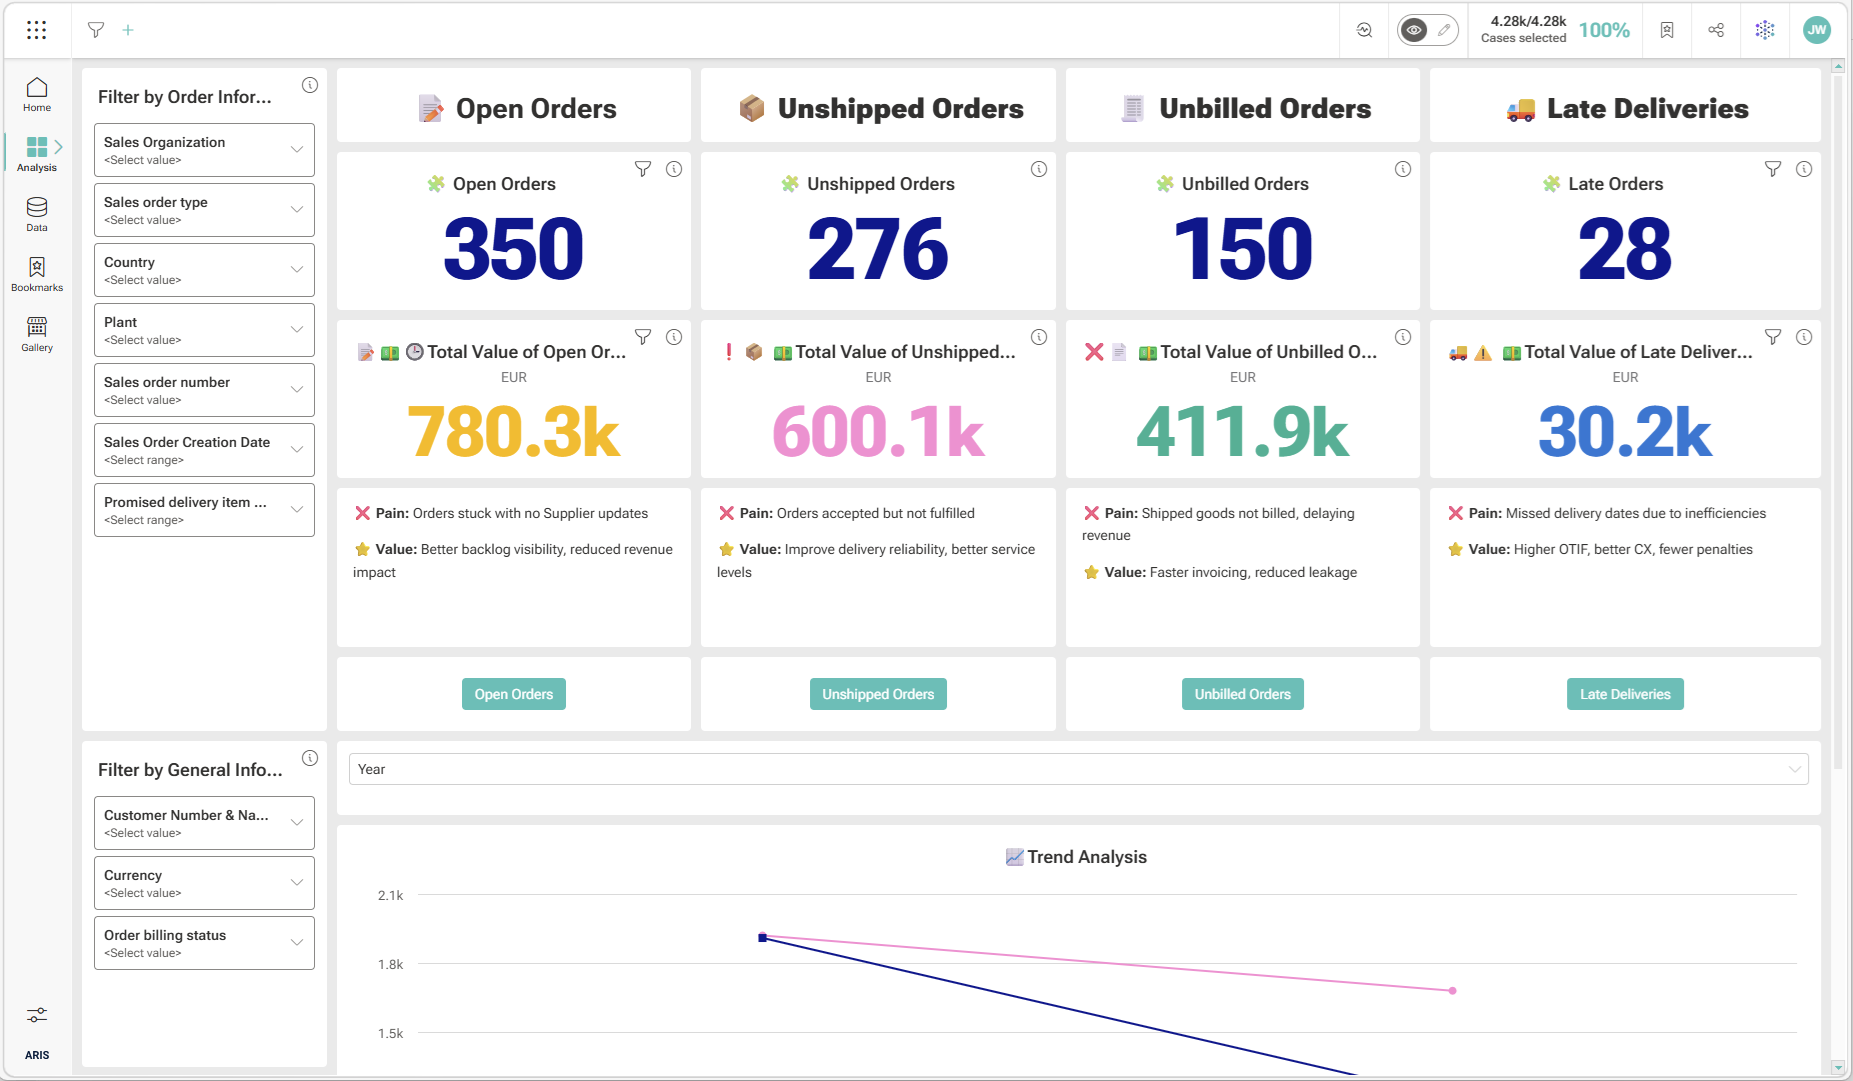
Task: Add a new filter with plus icon
Action: pos(128,30)
